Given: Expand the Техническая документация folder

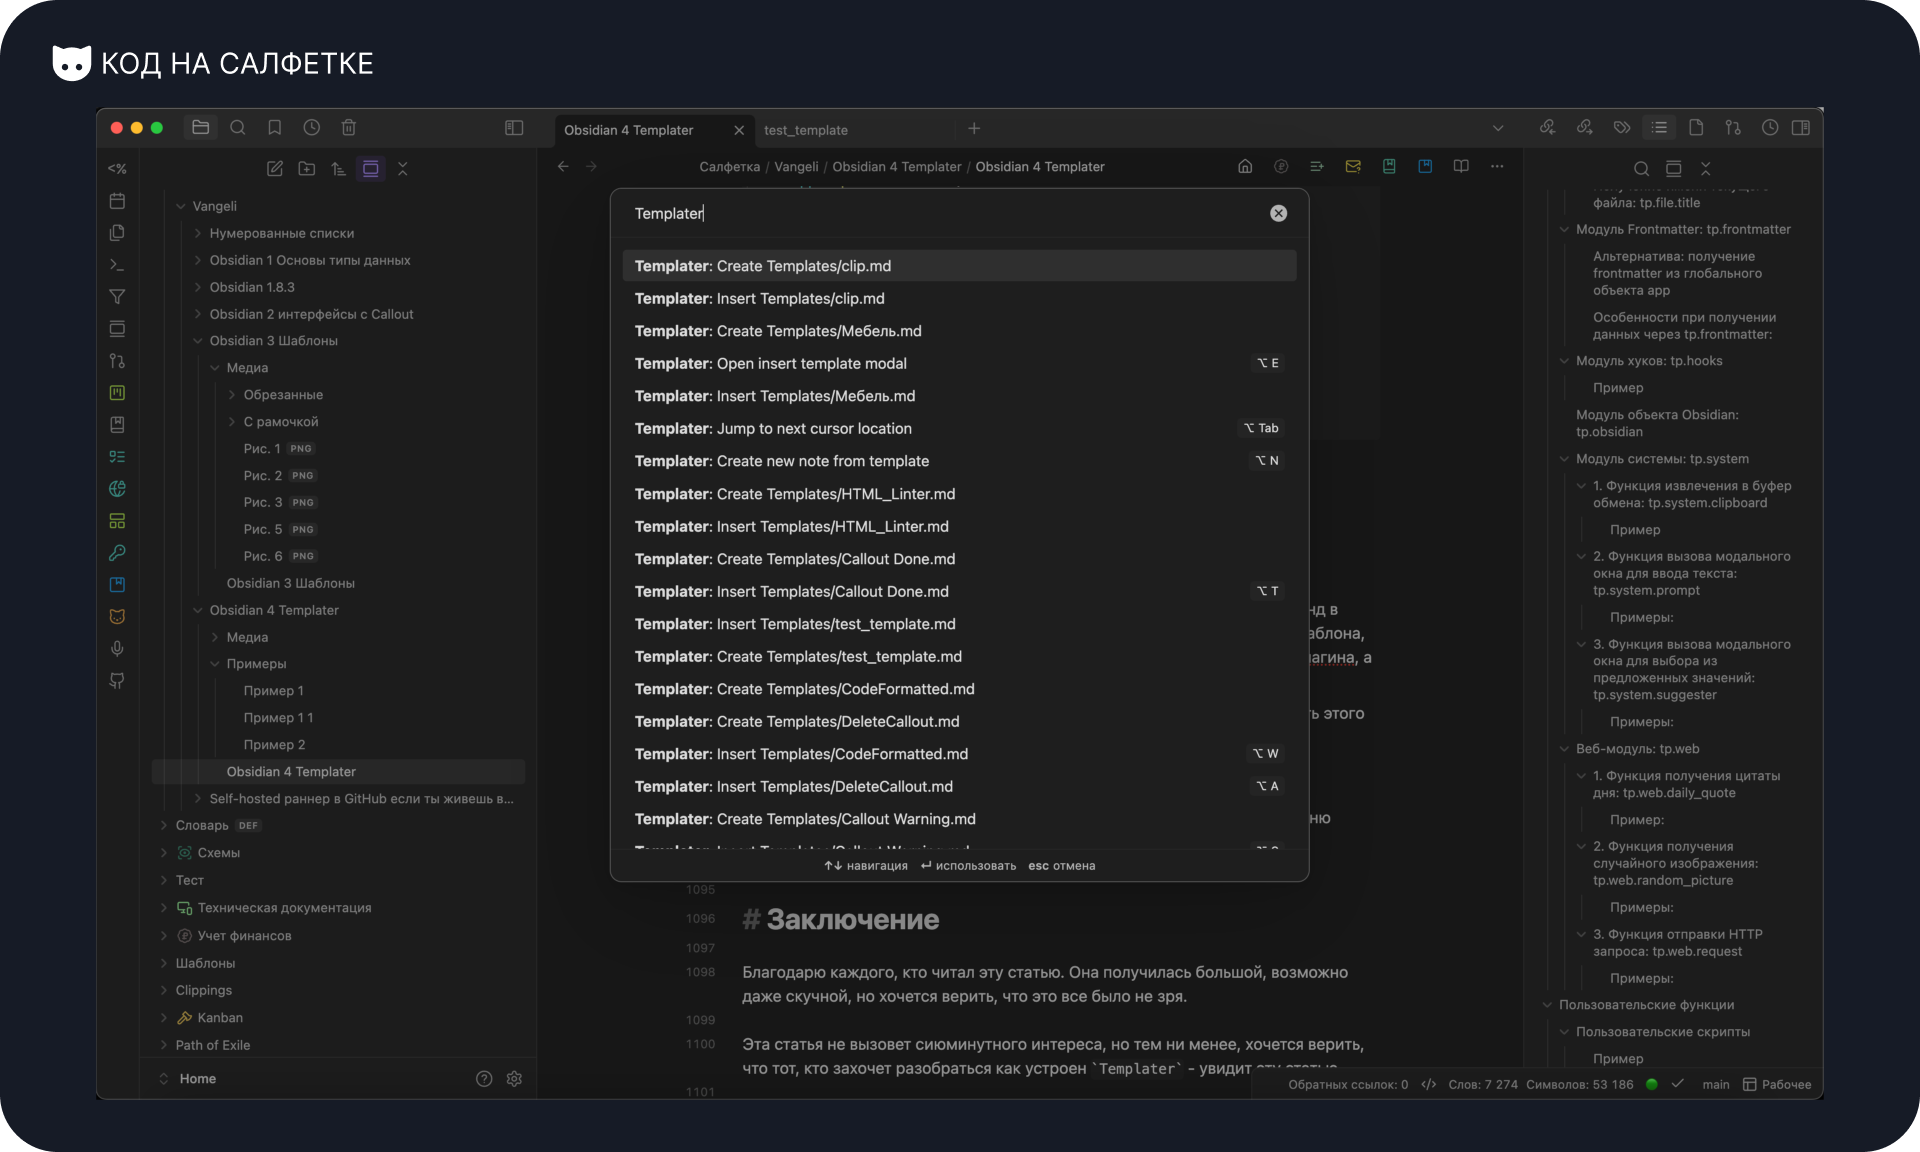Looking at the screenshot, I should tap(164, 908).
